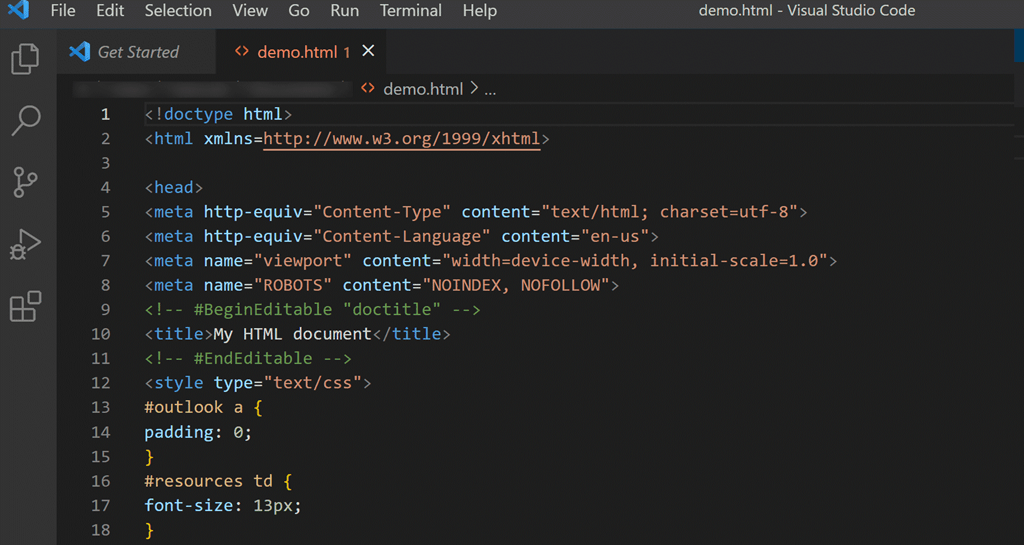This screenshot has width=1024, height=545.
Task: Click "width=device-width, initial-scale=1.0" on line 7
Action: (x=635, y=261)
